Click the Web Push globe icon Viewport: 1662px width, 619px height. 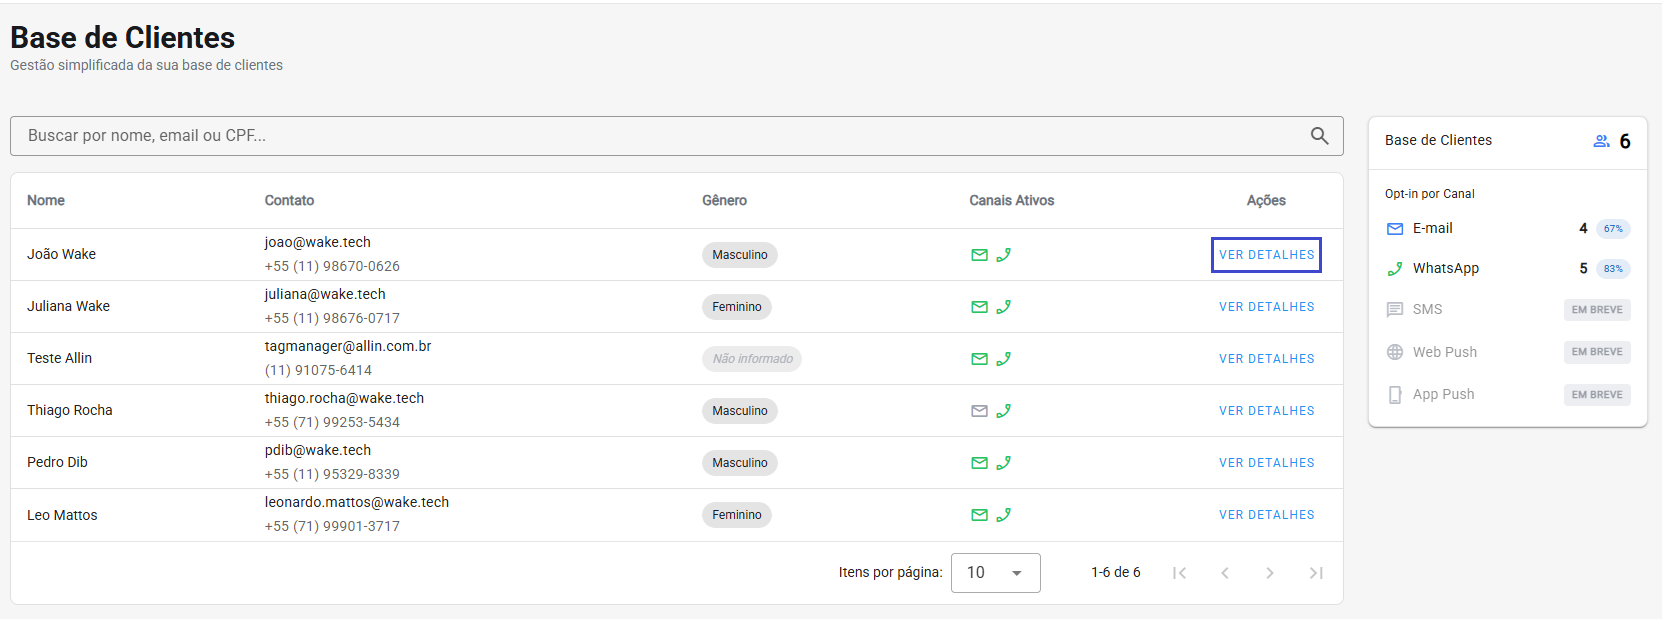(x=1395, y=352)
